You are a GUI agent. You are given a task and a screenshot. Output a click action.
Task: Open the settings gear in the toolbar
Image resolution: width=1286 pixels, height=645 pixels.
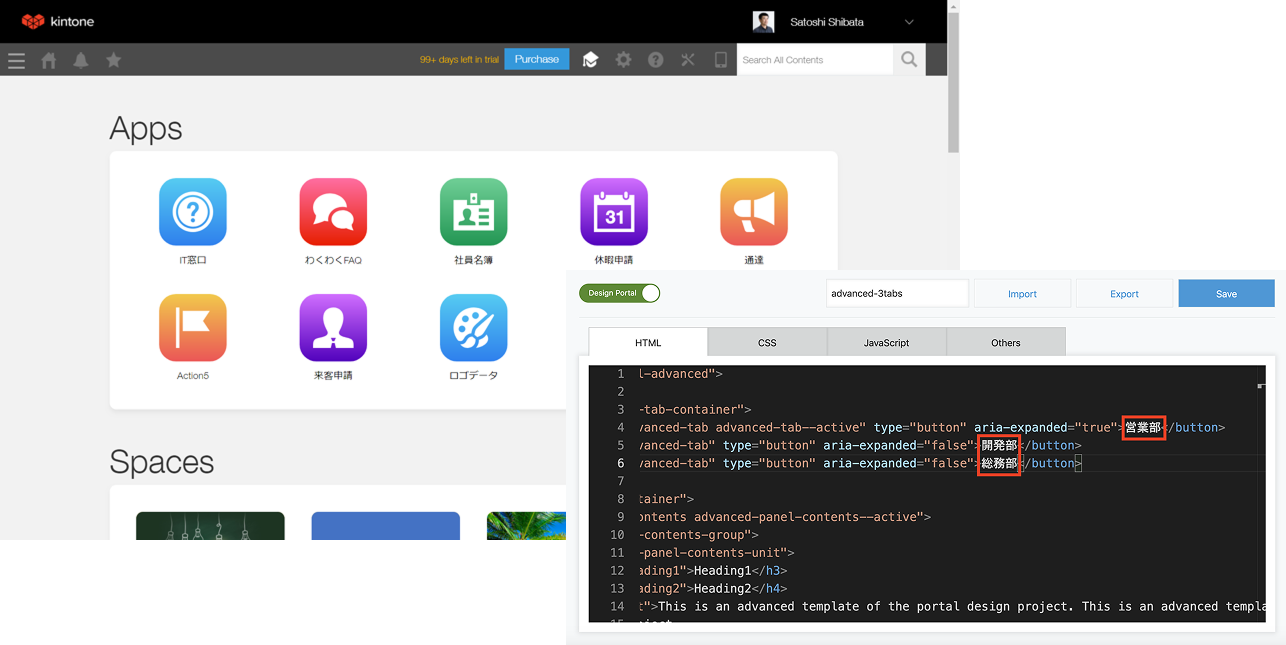click(623, 60)
